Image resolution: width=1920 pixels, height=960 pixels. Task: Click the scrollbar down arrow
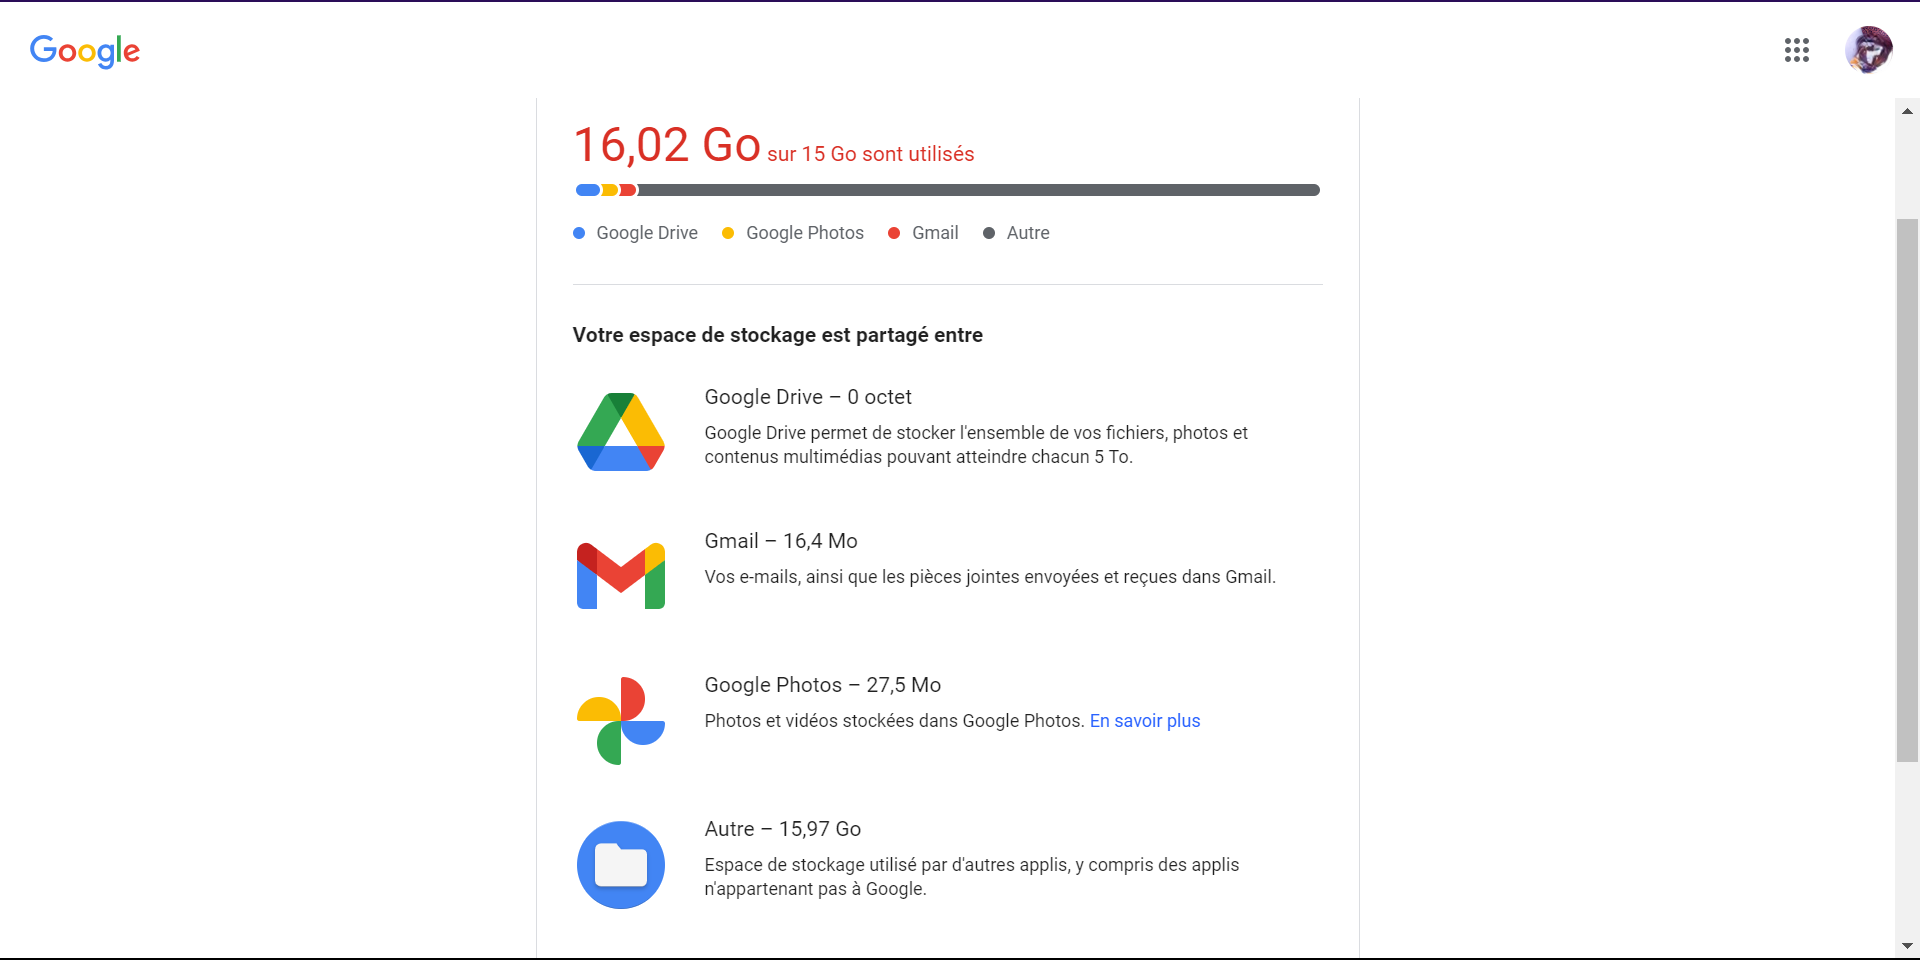click(x=1907, y=946)
